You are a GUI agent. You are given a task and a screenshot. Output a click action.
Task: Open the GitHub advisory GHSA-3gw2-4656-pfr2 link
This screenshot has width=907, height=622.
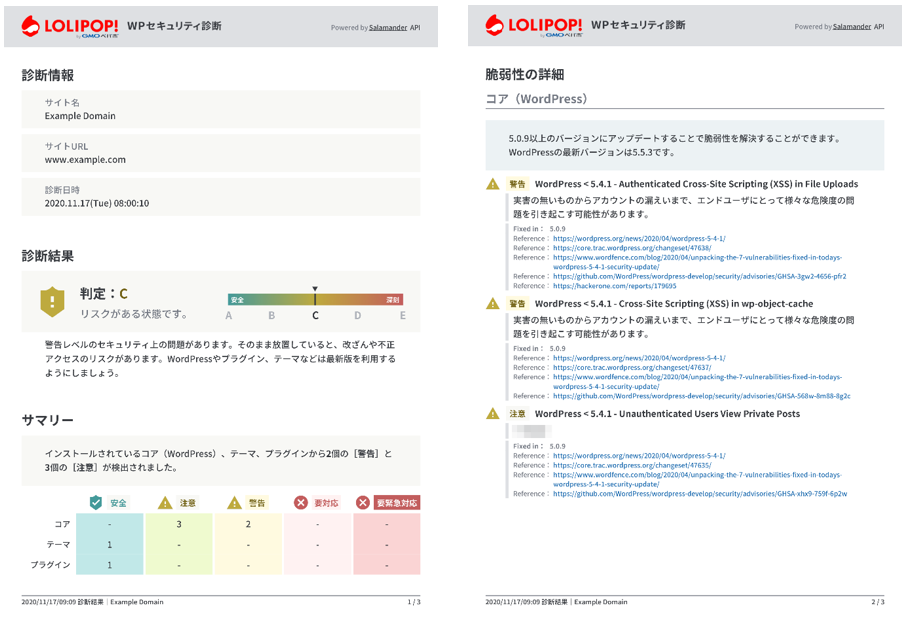pyautogui.click(x=699, y=277)
